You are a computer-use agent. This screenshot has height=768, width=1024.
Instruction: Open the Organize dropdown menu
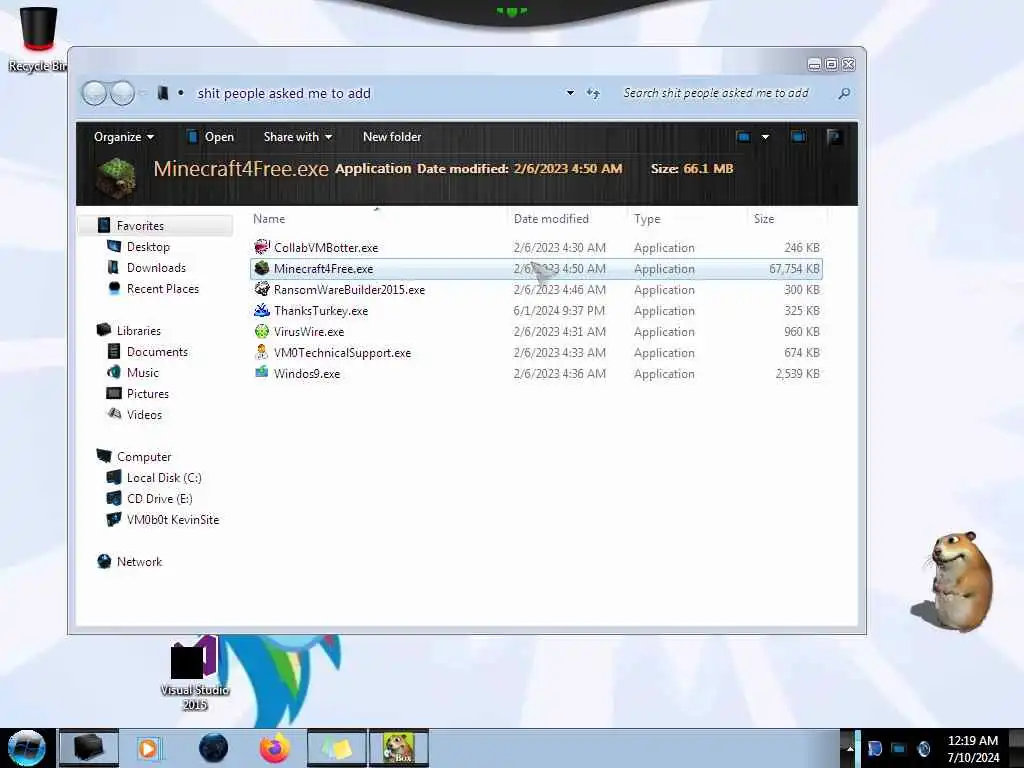123,137
